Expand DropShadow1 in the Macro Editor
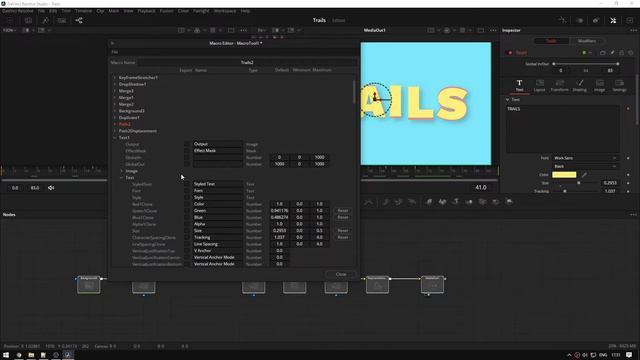 pyautogui.click(x=115, y=84)
